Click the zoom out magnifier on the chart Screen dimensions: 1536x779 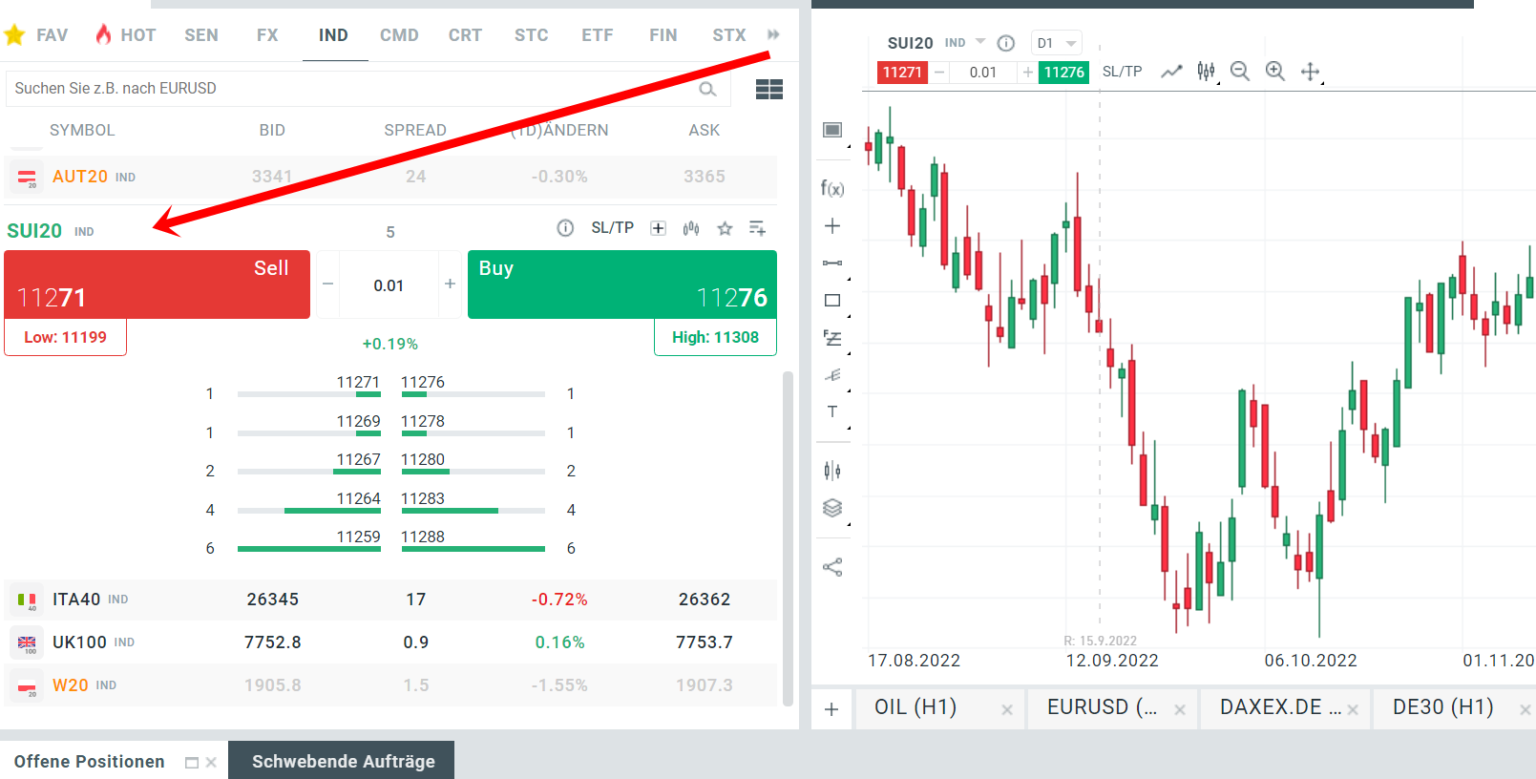click(x=1240, y=71)
